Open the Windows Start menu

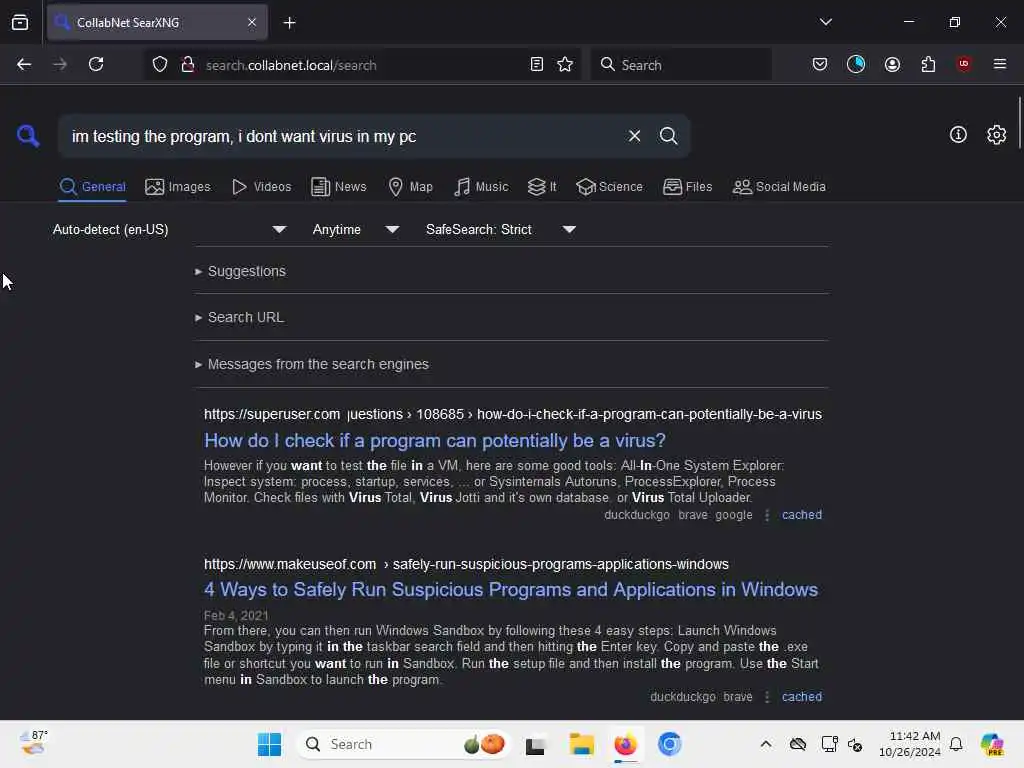[x=269, y=744]
